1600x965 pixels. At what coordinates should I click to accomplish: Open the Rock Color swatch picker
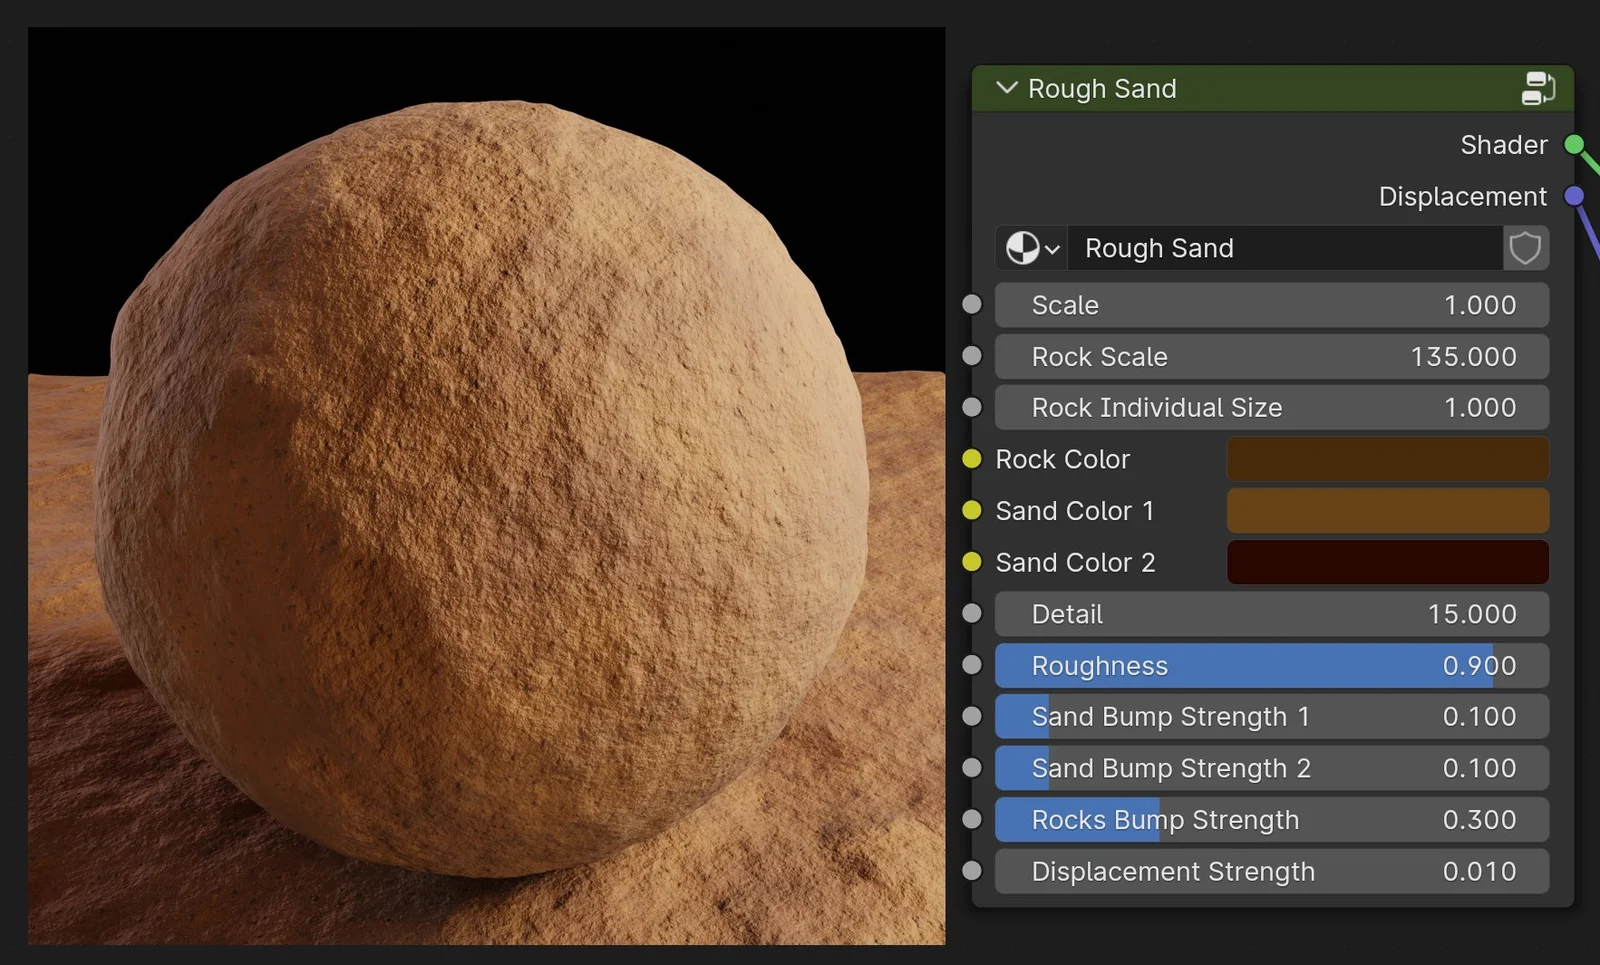point(1387,459)
